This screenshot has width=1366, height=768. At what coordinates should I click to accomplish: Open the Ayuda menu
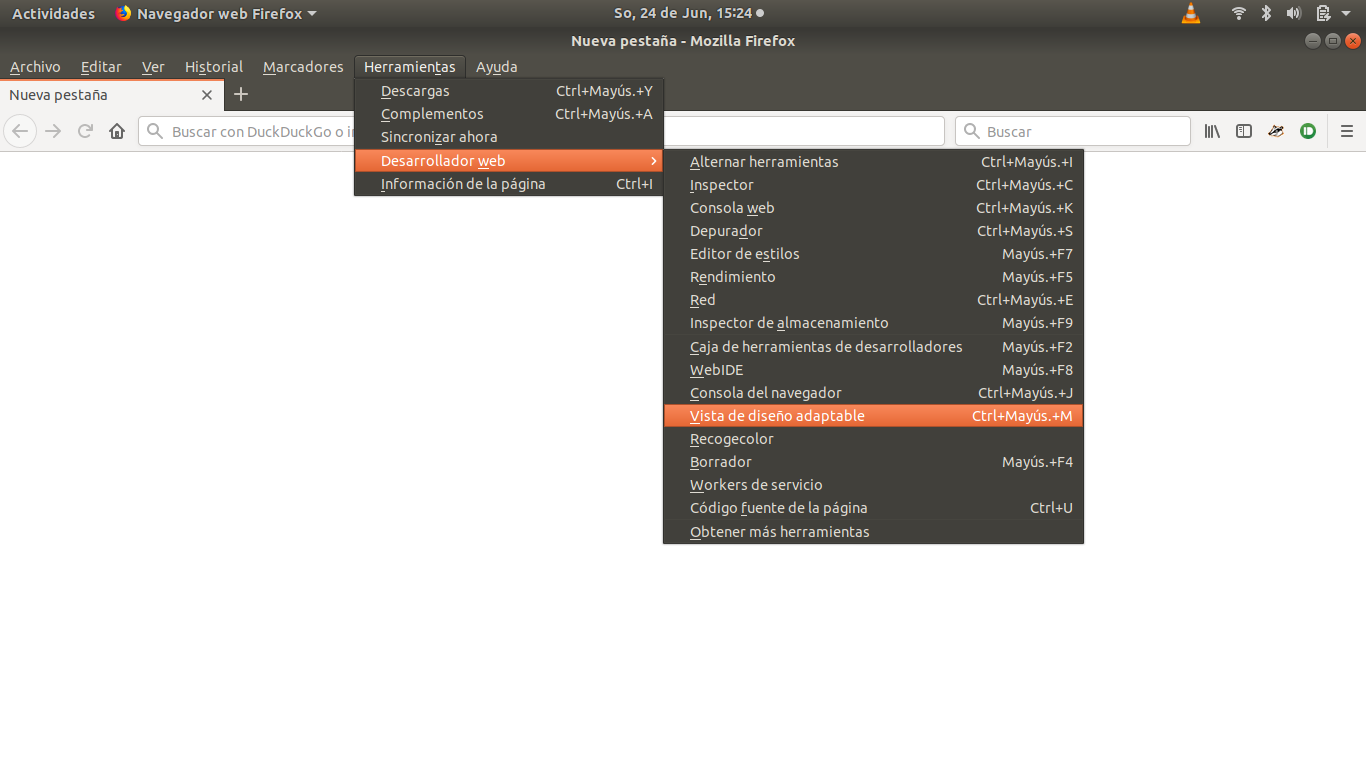point(497,67)
